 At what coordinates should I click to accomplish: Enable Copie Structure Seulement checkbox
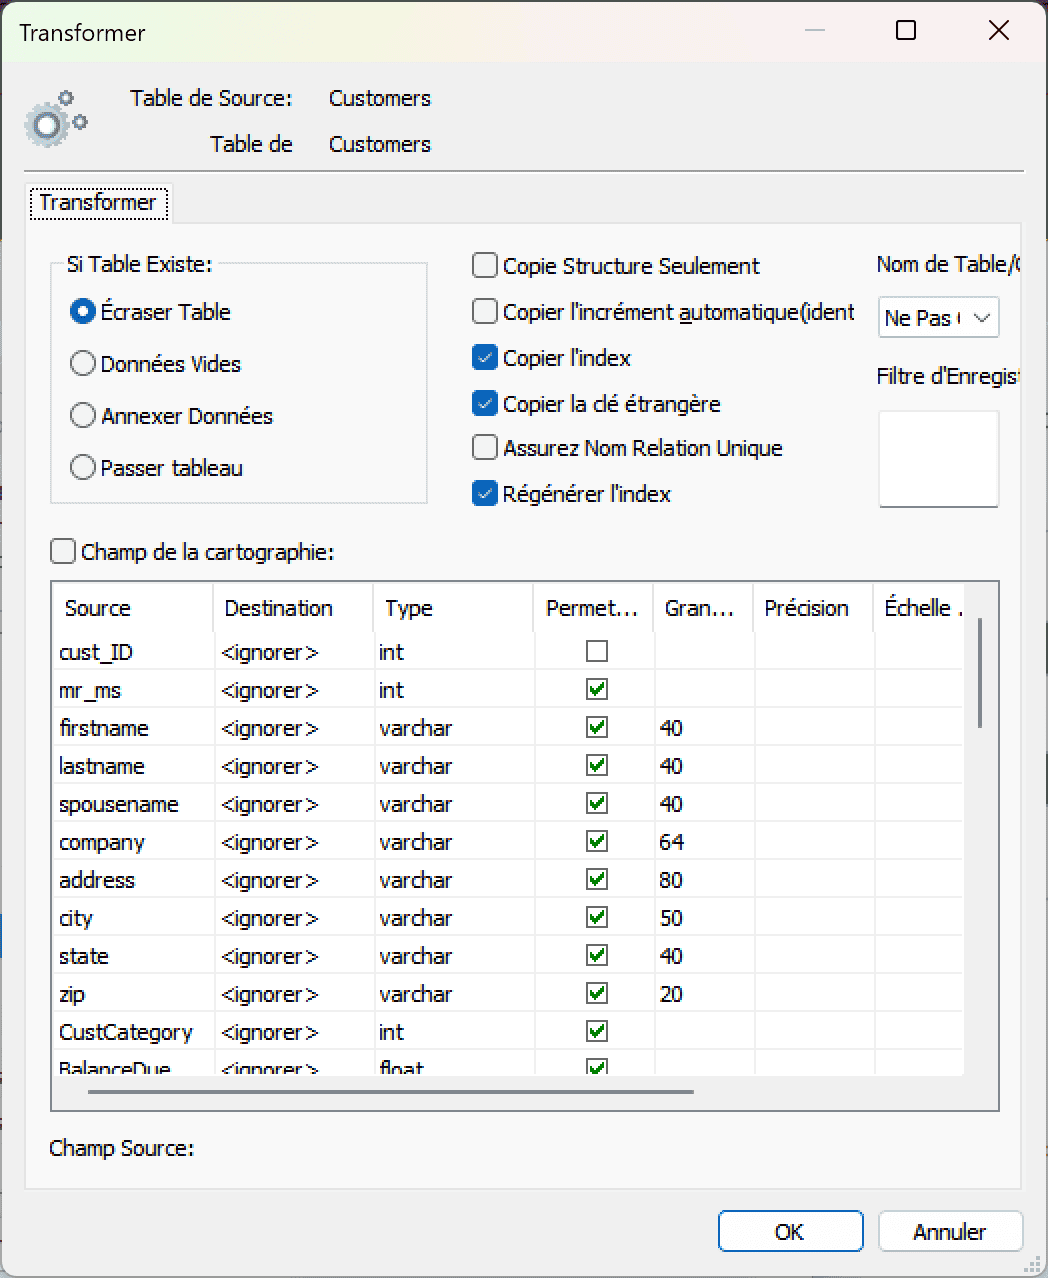pyautogui.click(x=485, y=266)
